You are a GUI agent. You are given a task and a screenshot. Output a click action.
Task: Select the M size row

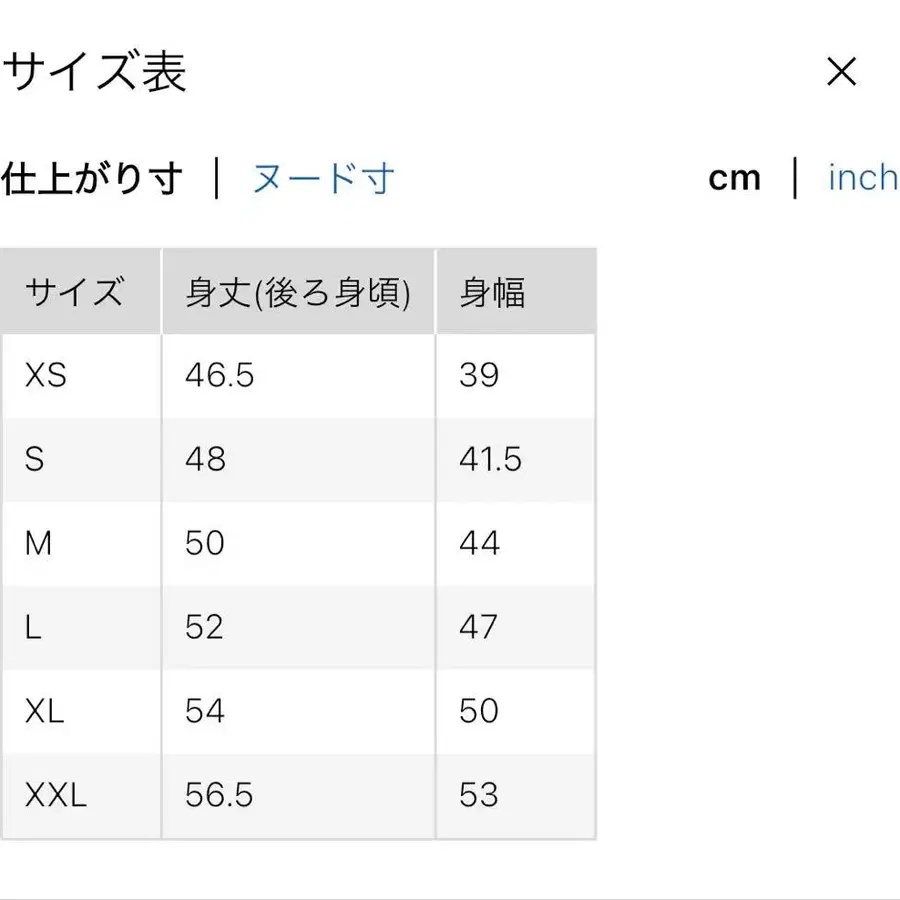coord(40,544)
